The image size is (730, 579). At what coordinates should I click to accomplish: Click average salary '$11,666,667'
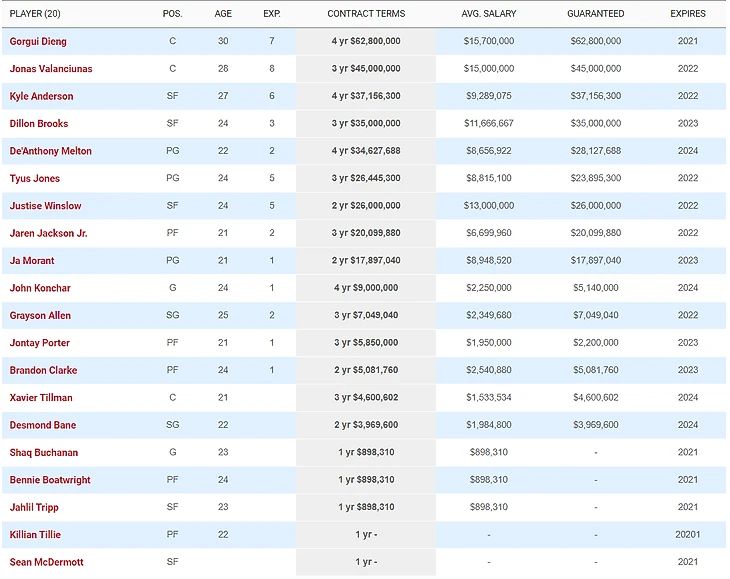[x=489, y=123]
